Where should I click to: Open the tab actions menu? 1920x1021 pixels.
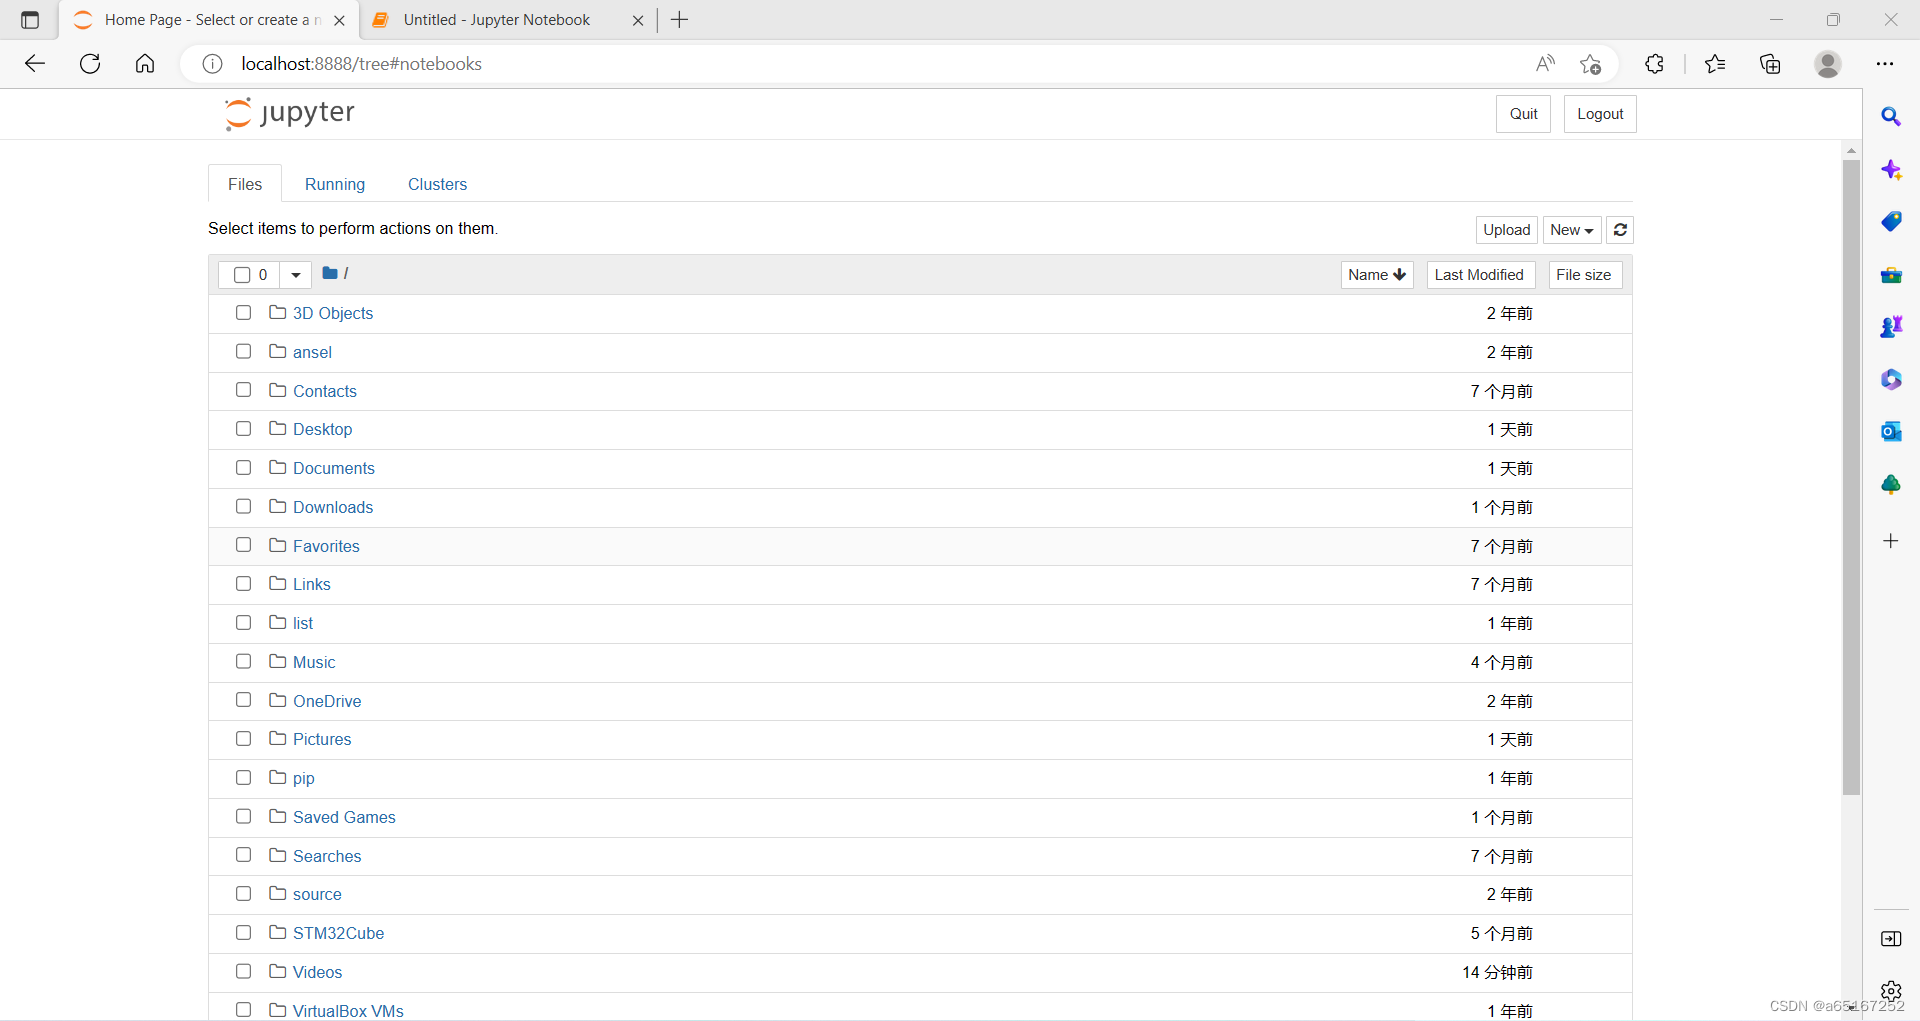point(30,20)
